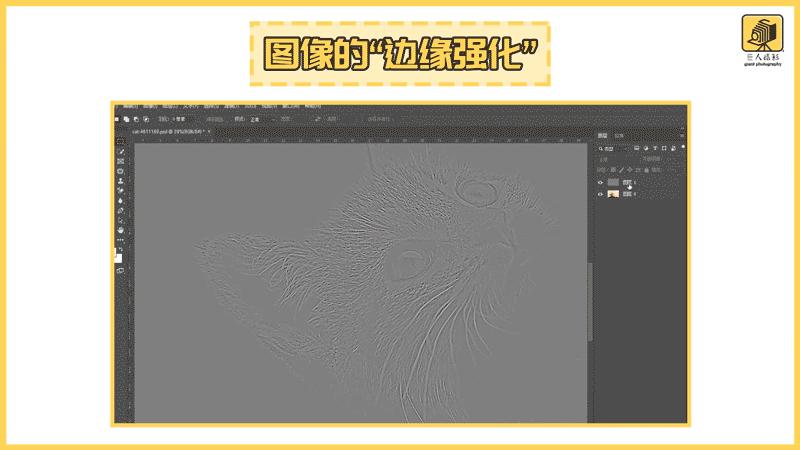Click the foreground/background color swatch
This screenshot has height=450, width=800.
pyautogui.click(x=118, y=258)
